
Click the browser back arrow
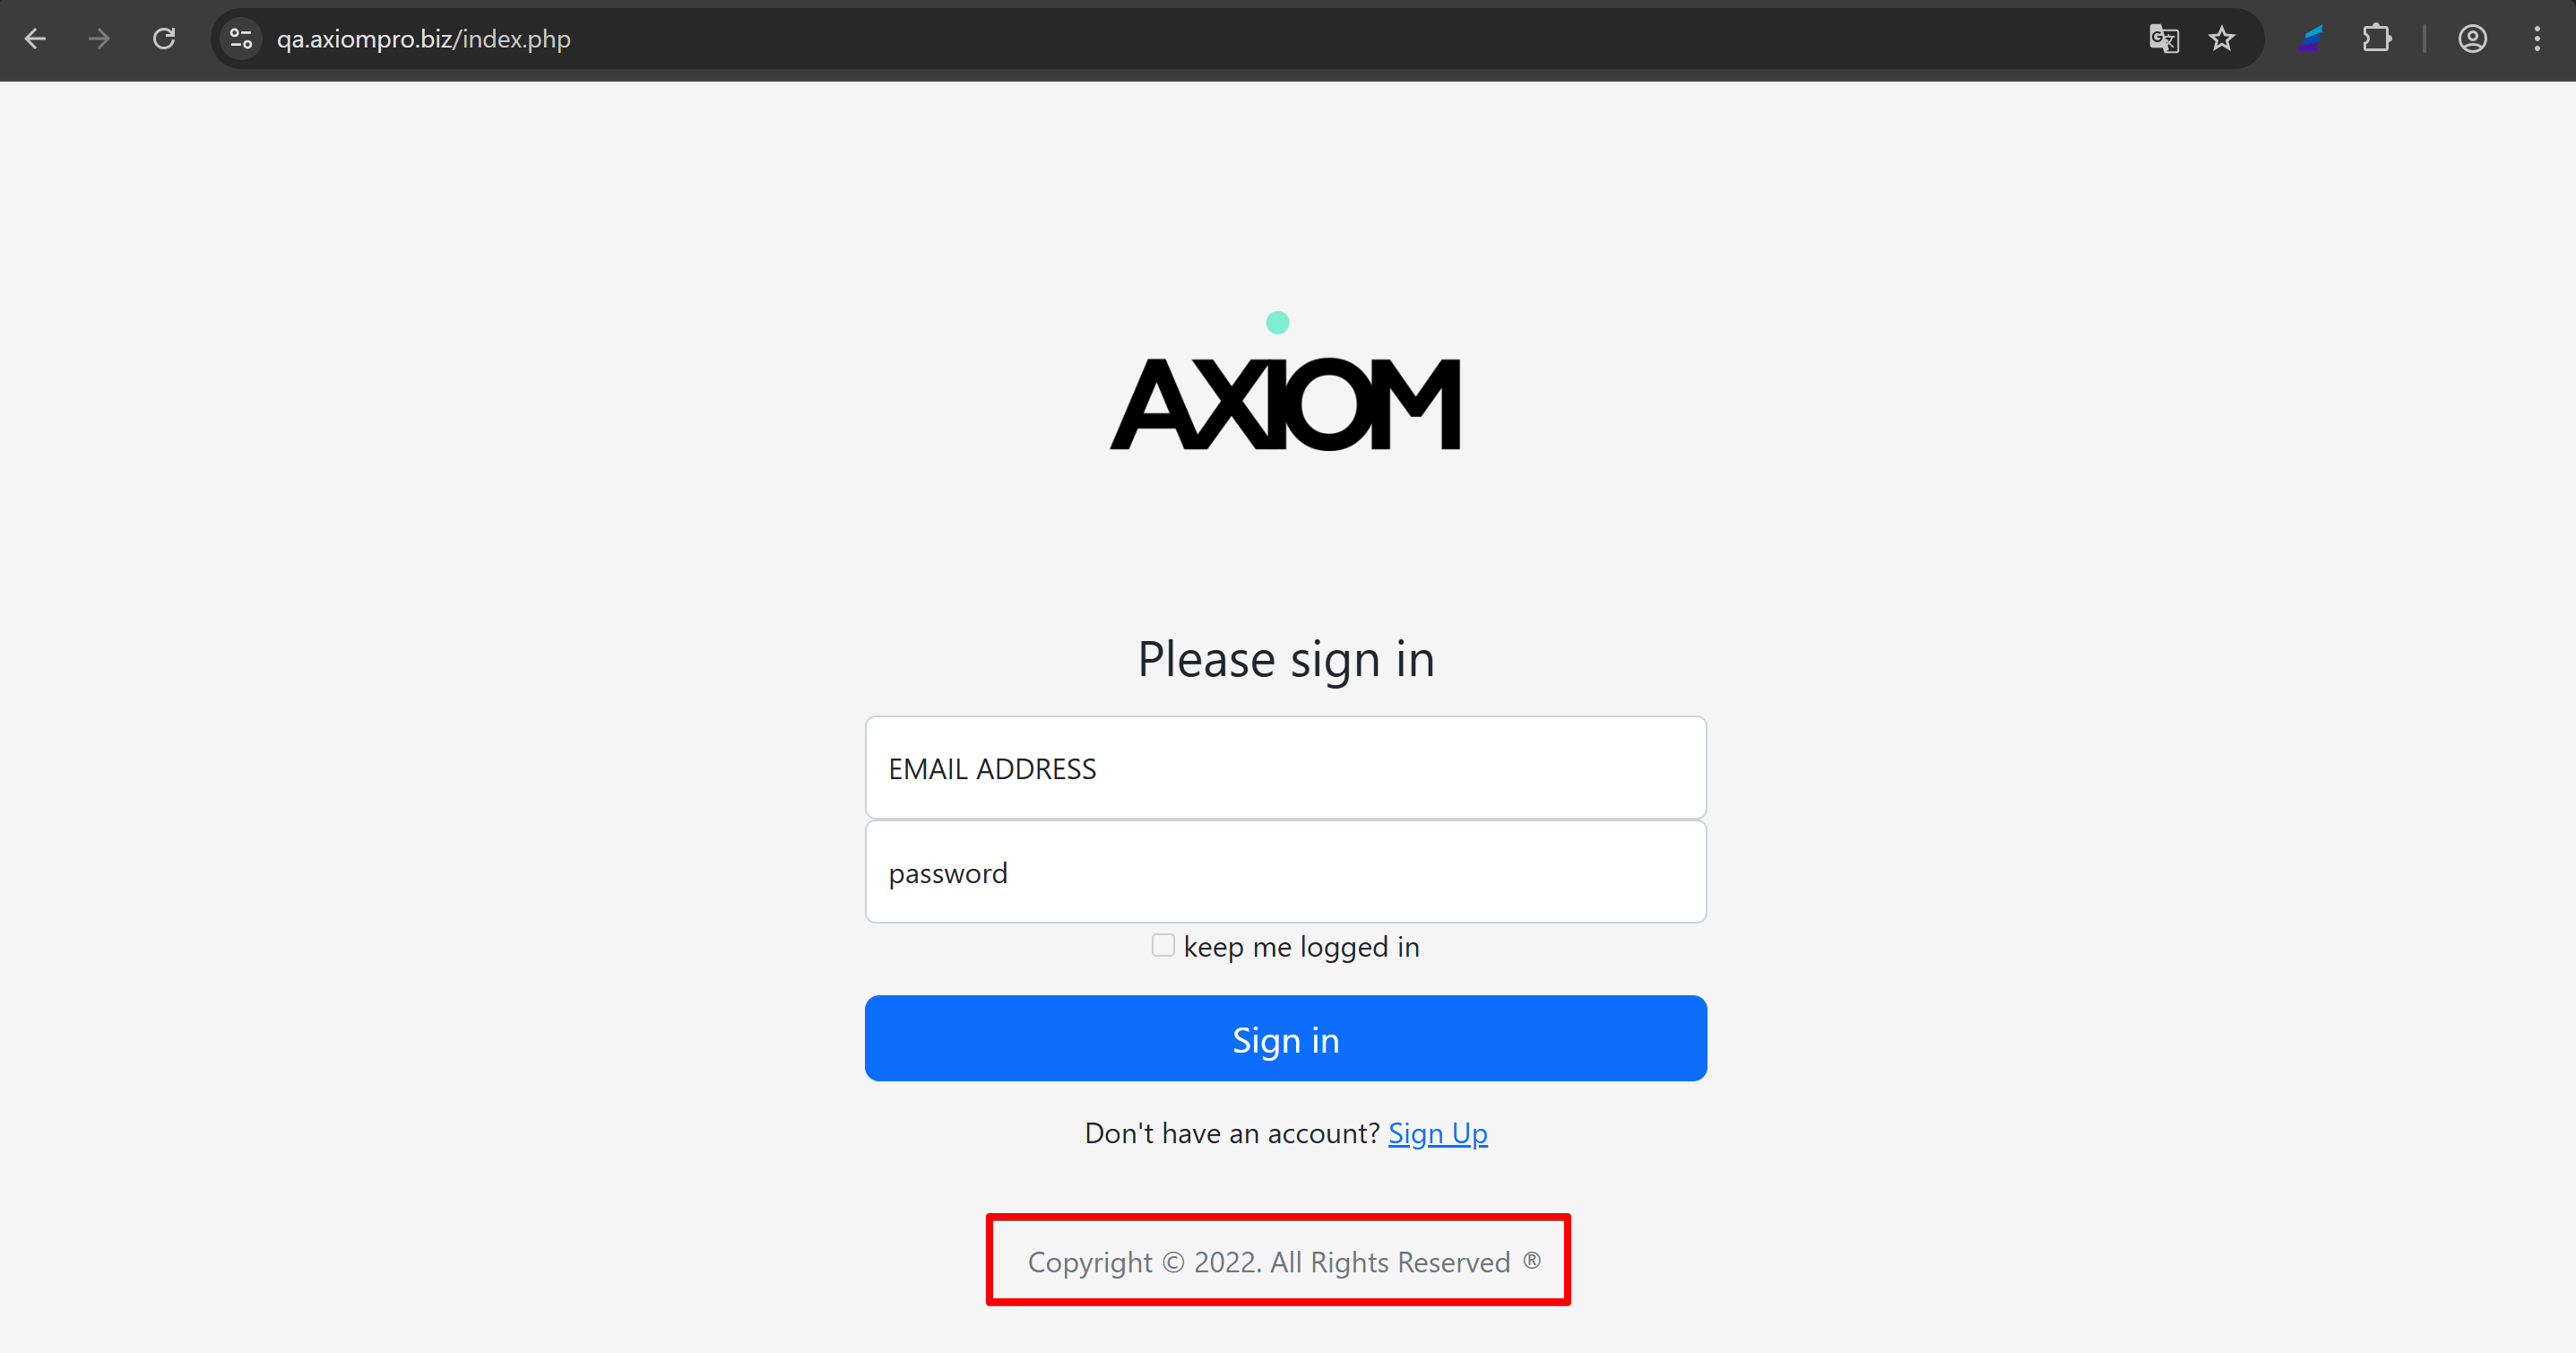(x=36, y=39)
